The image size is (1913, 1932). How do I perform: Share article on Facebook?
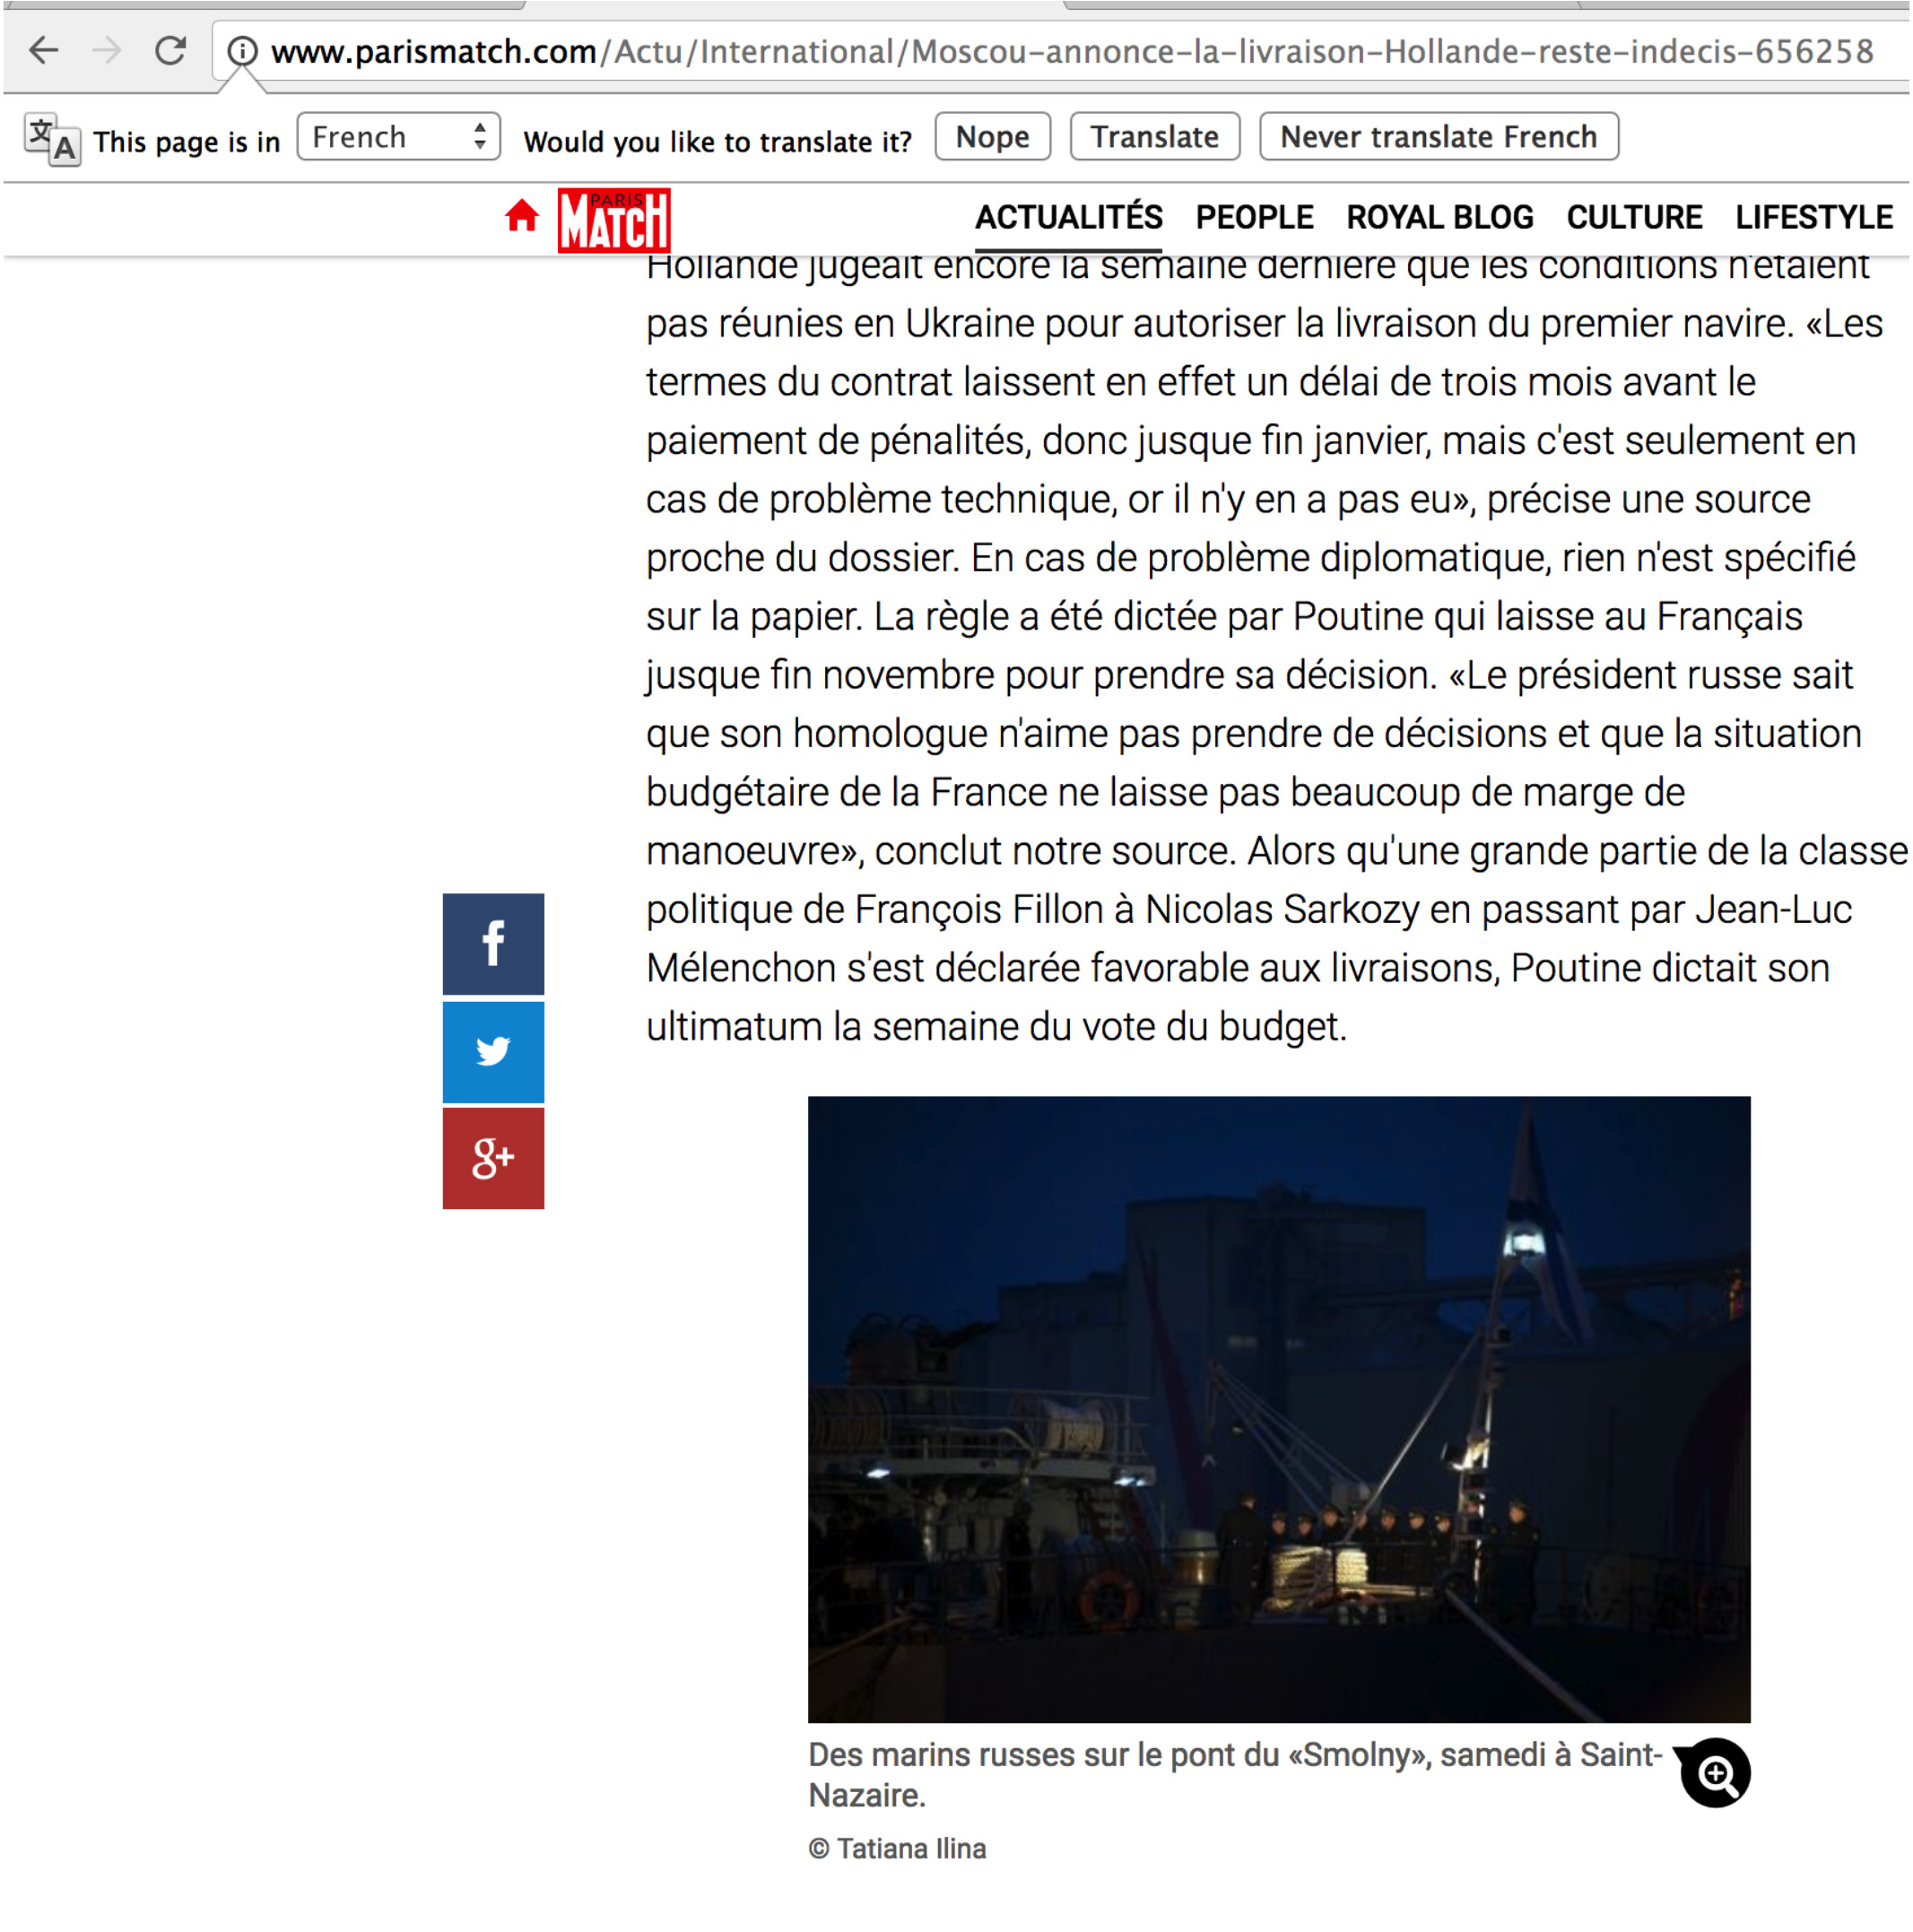494,944
